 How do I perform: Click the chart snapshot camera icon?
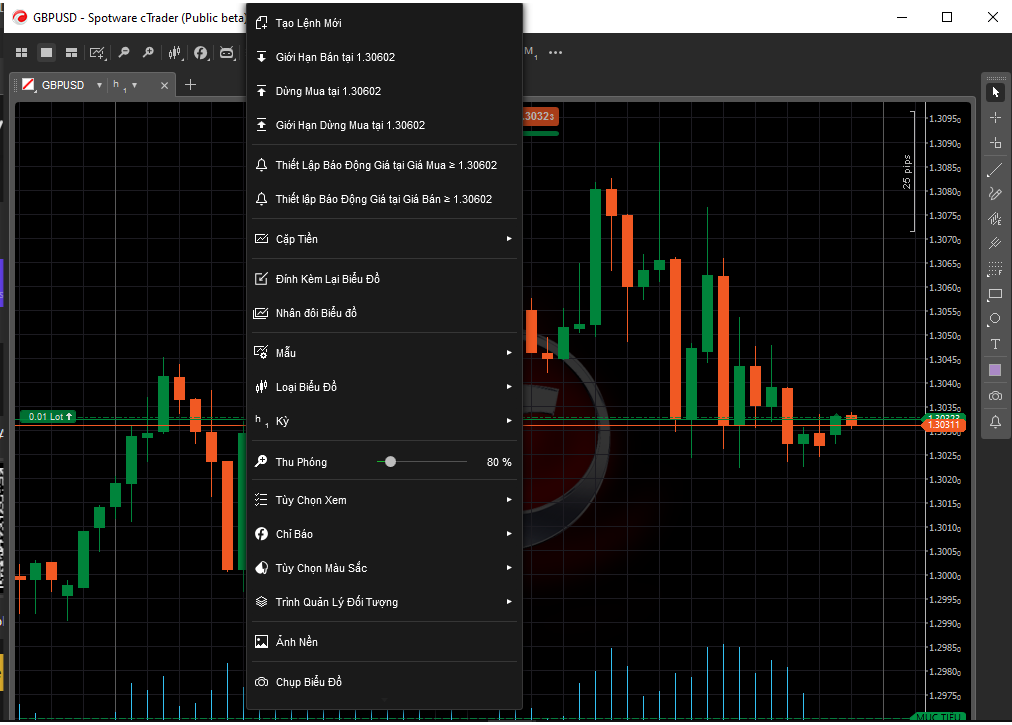pos(995,395)
